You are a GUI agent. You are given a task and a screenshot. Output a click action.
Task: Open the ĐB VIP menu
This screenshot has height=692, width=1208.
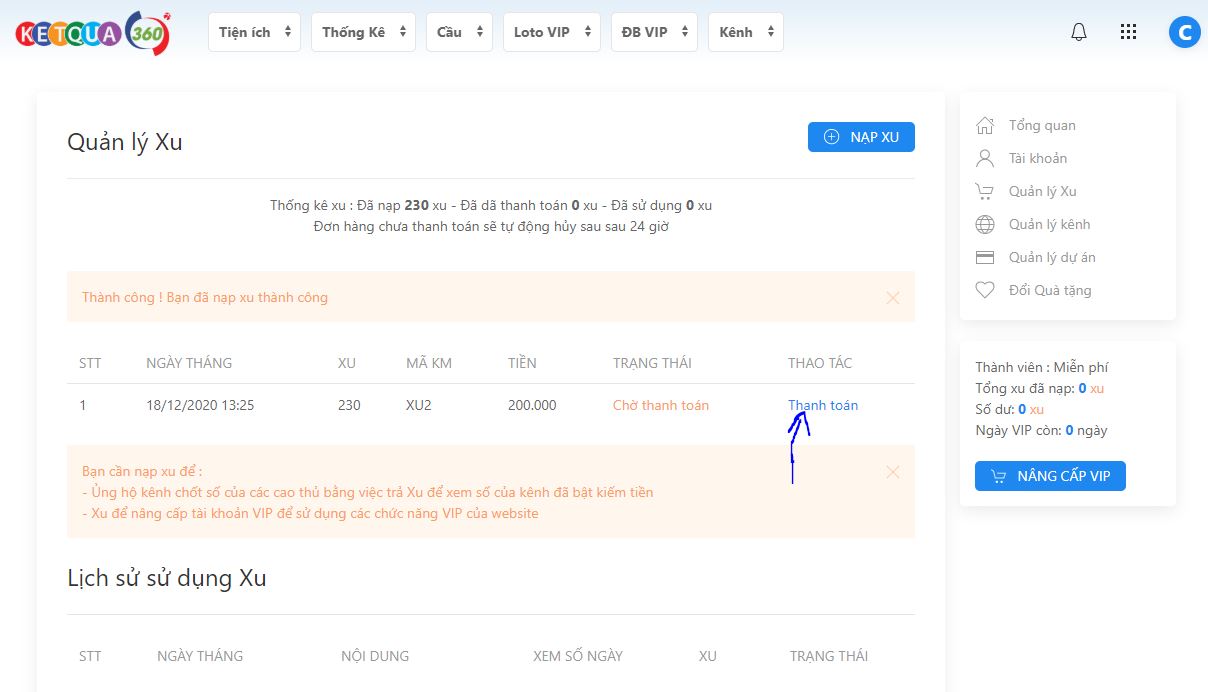[x=654, y=32]
